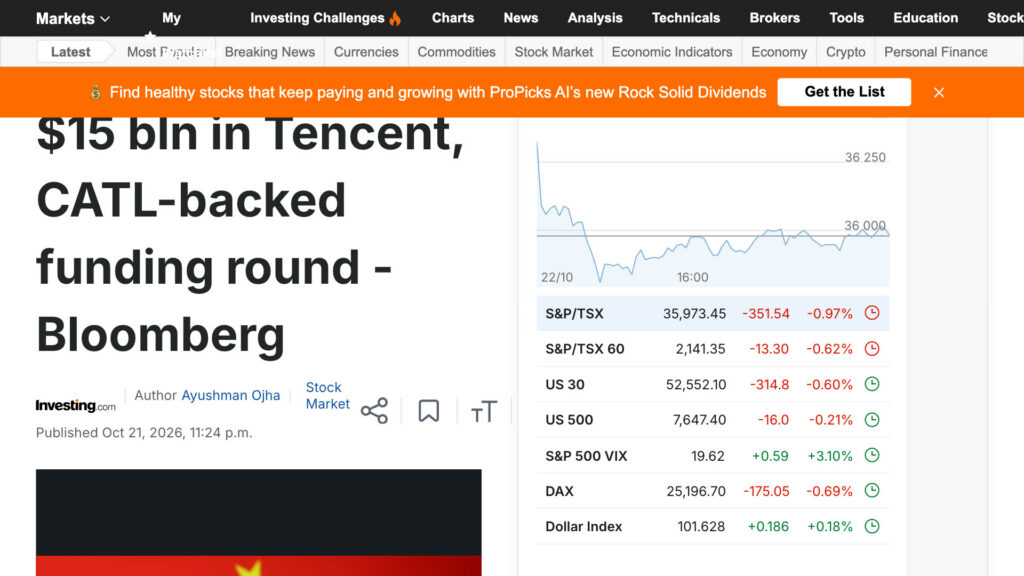Click the clock icon in S&P/TSX row

pyautogui.click(x=872, y=313)
